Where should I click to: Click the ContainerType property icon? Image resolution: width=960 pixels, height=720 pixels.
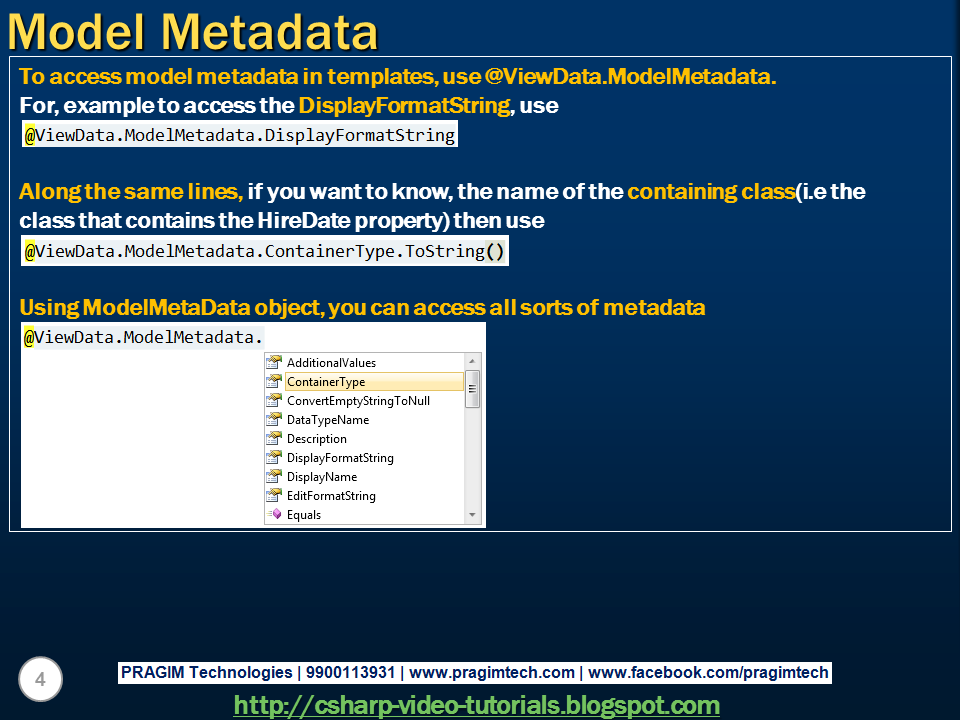[x=274, y=381]
